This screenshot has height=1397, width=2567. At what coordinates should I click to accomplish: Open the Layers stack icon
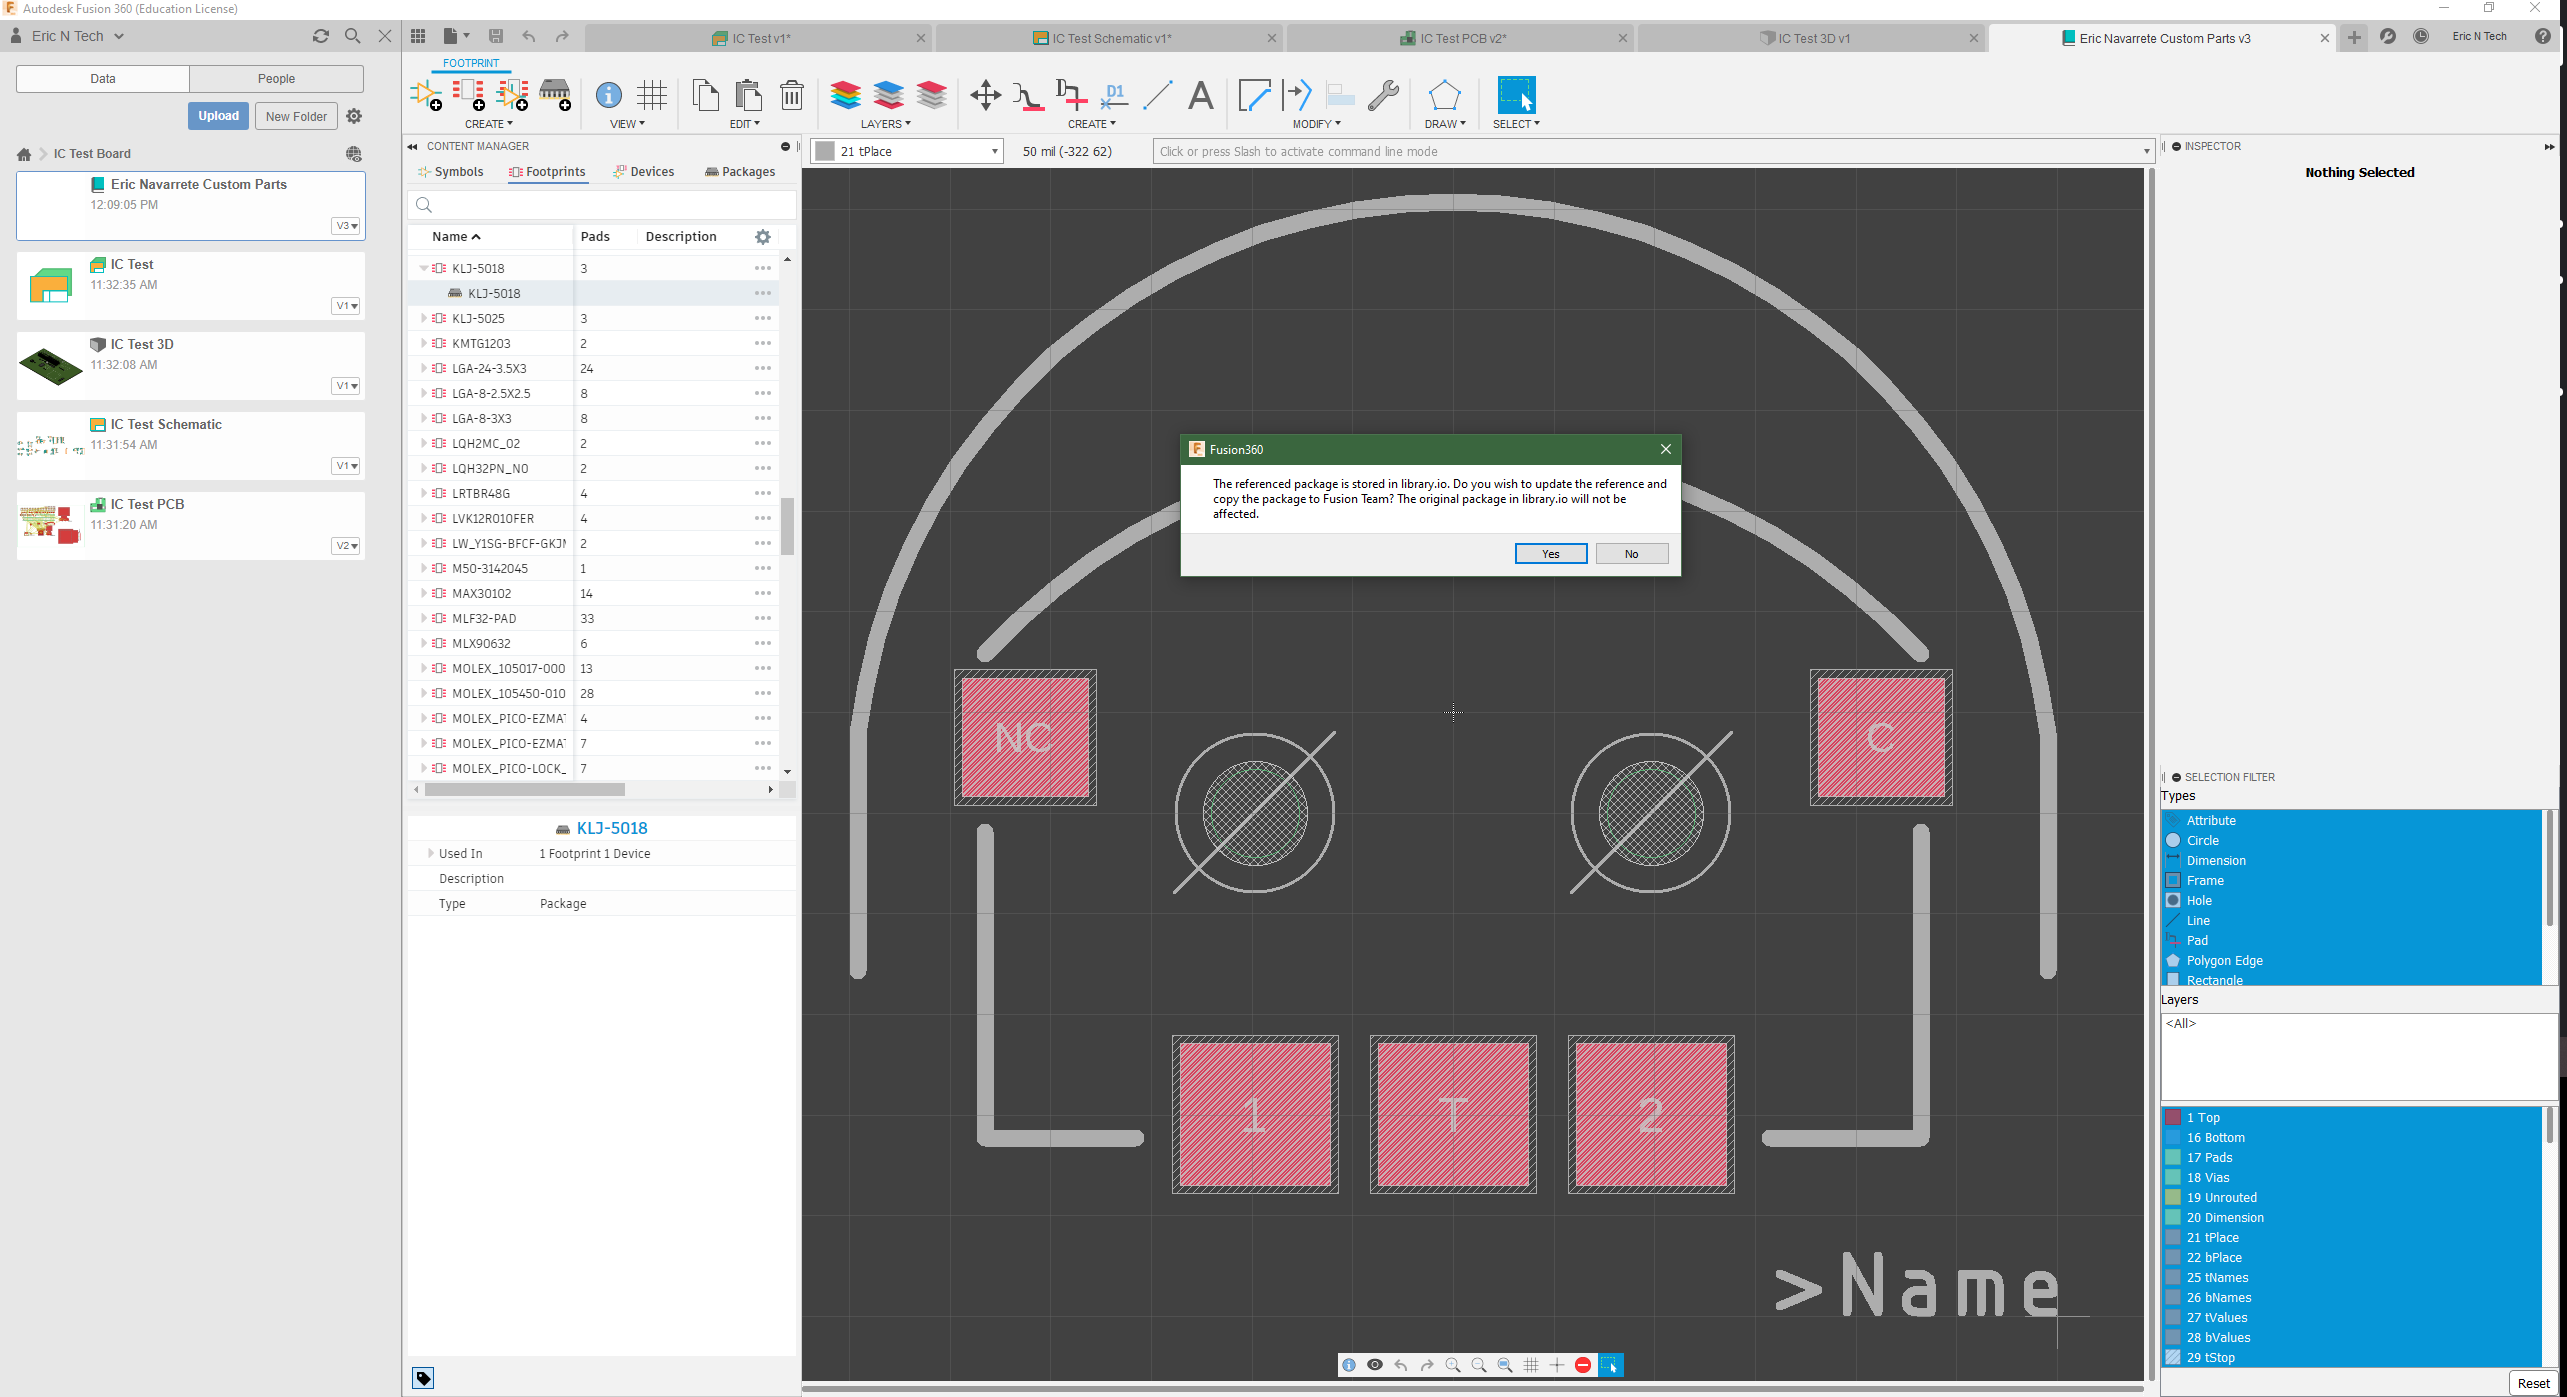pos(846,95)
